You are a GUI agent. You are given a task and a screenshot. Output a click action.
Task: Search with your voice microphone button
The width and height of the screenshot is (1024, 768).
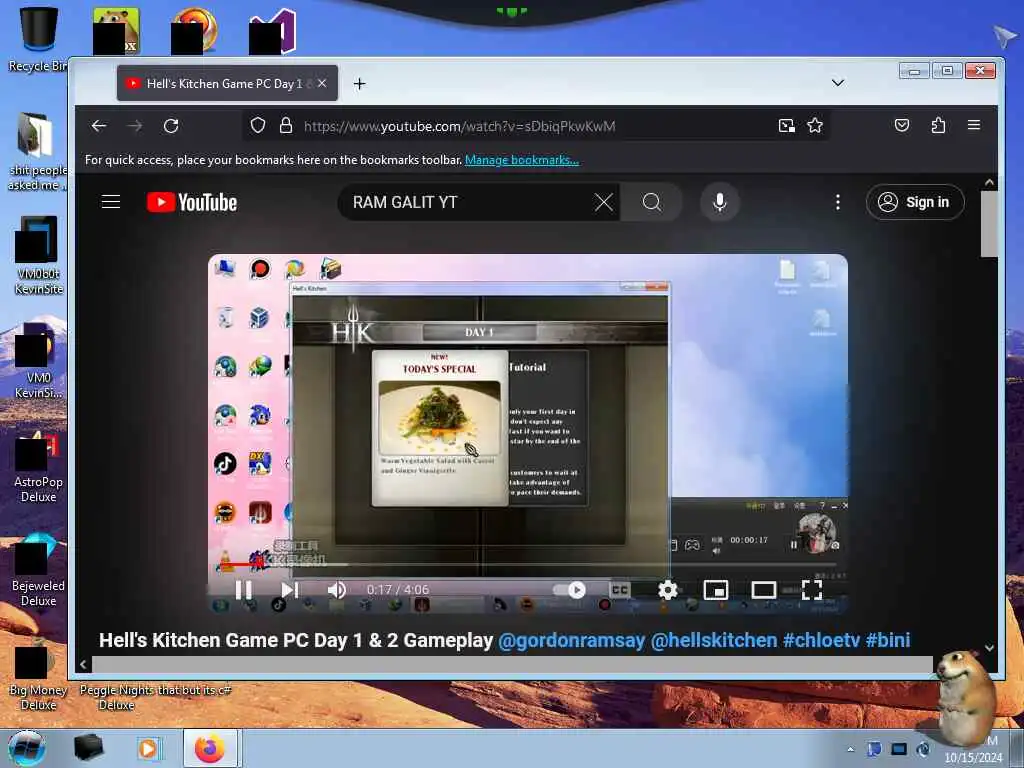pos(720,202)
